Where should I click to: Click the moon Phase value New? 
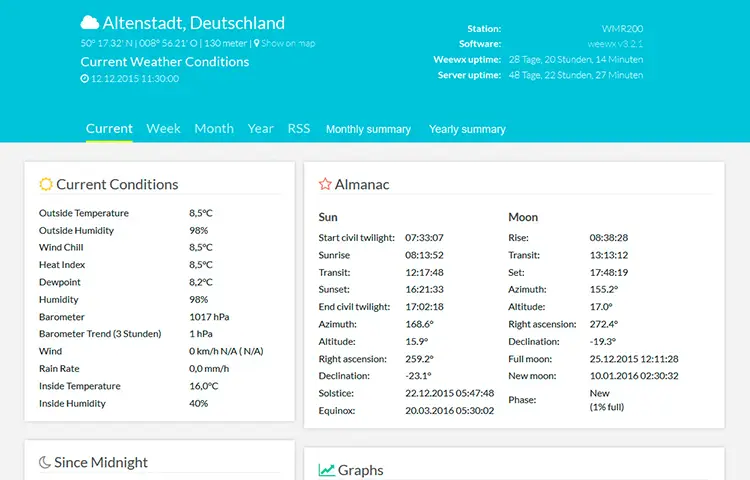pos(599,393)
